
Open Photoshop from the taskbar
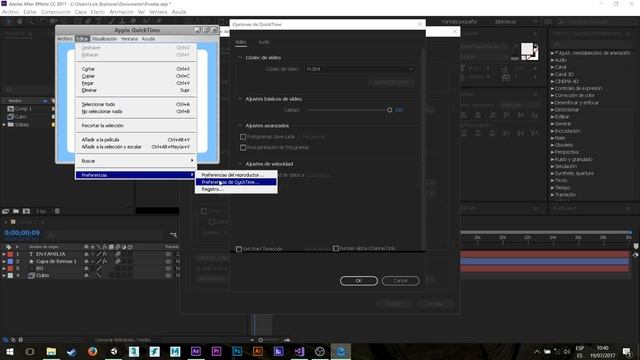point(237,351)
